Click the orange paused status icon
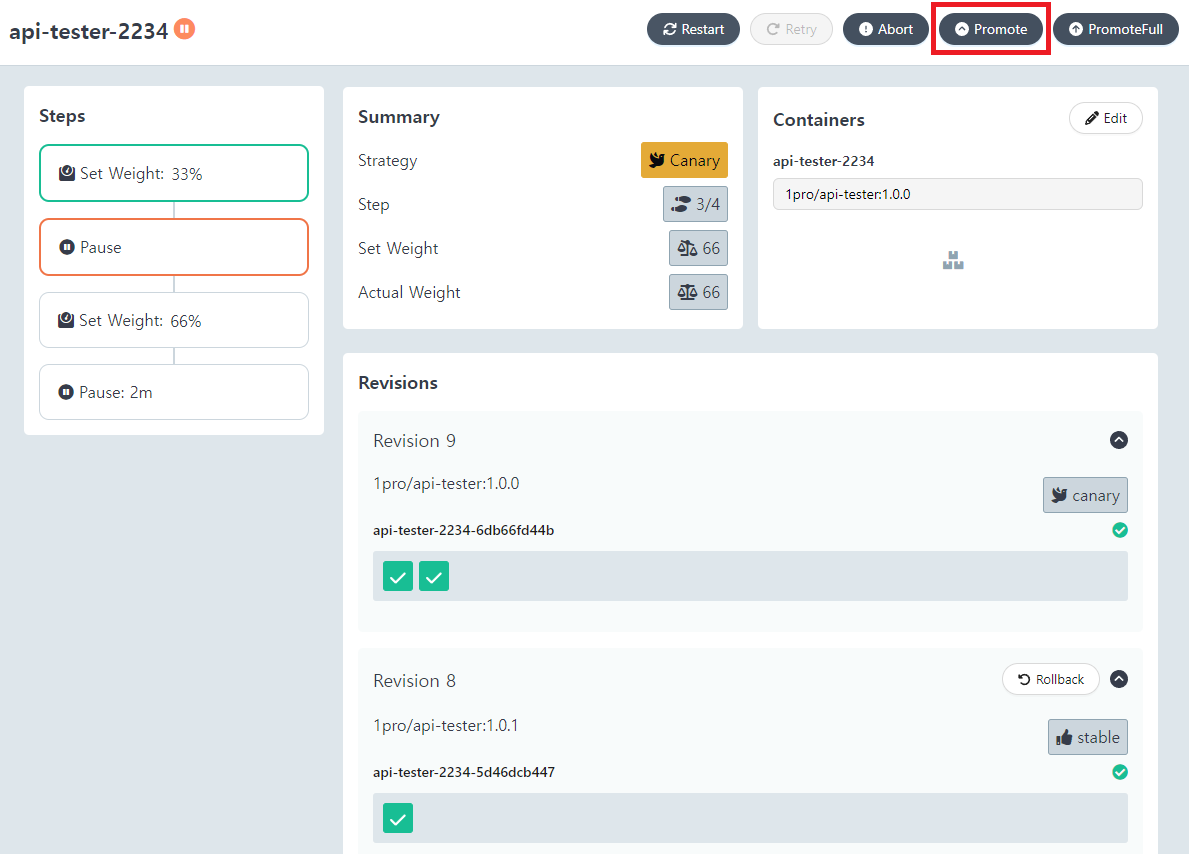Viewport: 1189px width, 854px height. 184,29
